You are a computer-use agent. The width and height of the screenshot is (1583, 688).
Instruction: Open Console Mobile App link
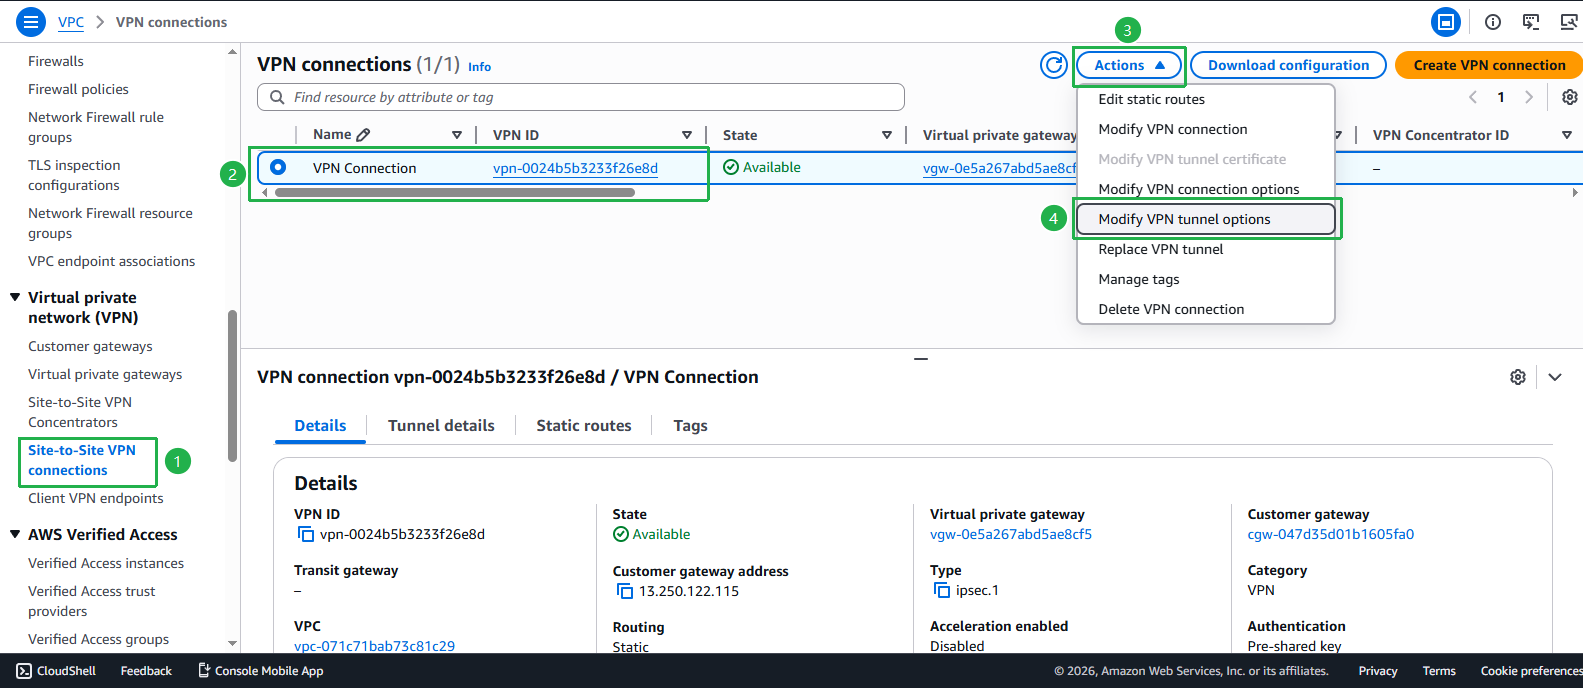coord(260,671)
